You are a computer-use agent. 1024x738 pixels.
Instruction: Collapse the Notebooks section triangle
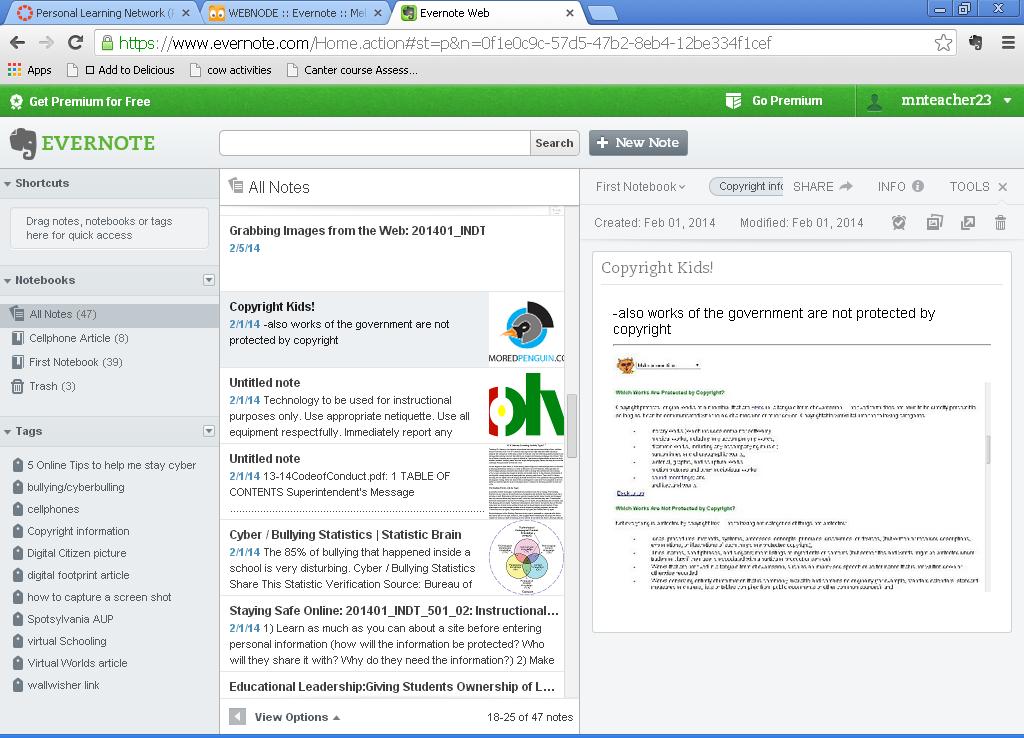[x=7, y=281]
